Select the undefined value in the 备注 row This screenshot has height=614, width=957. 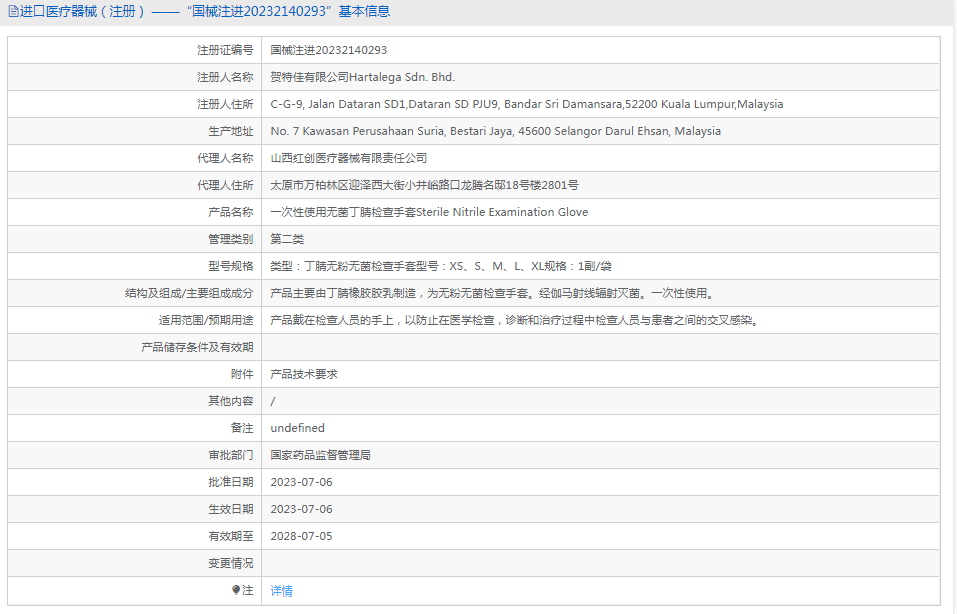point(297,428)
